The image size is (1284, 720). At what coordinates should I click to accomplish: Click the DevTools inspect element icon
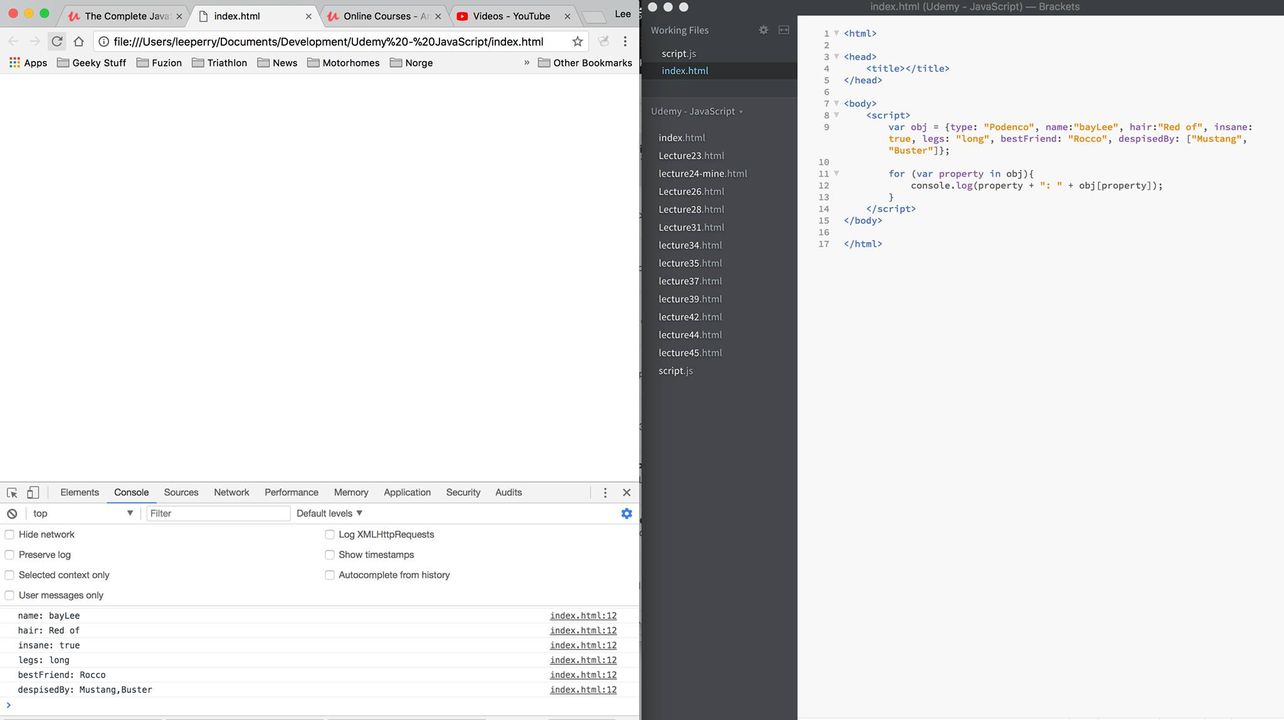(12, 493)
